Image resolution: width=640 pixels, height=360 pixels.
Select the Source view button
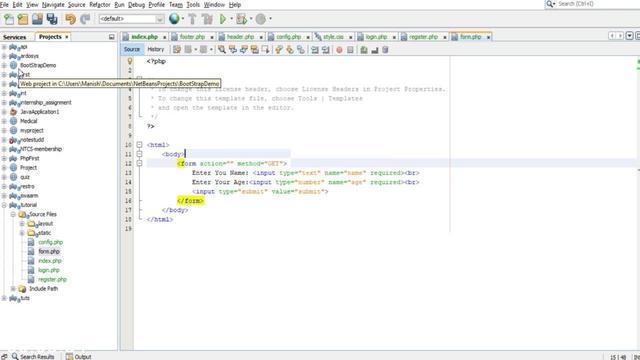point(132,49)
